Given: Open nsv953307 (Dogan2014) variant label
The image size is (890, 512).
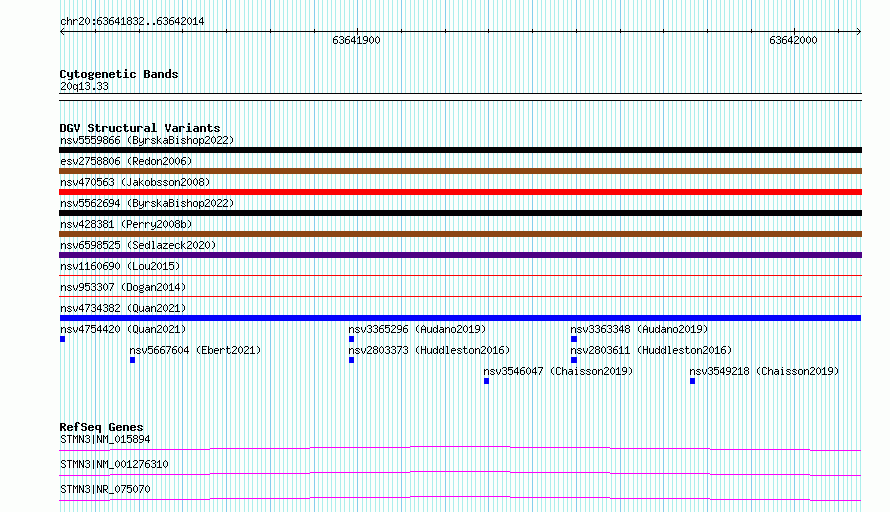Looking at the screenshot, I should [123, 287].
